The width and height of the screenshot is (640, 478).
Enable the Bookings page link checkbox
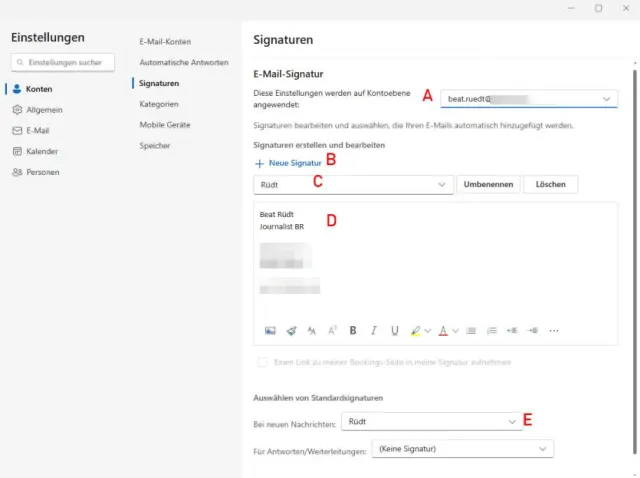click(262, 361)
